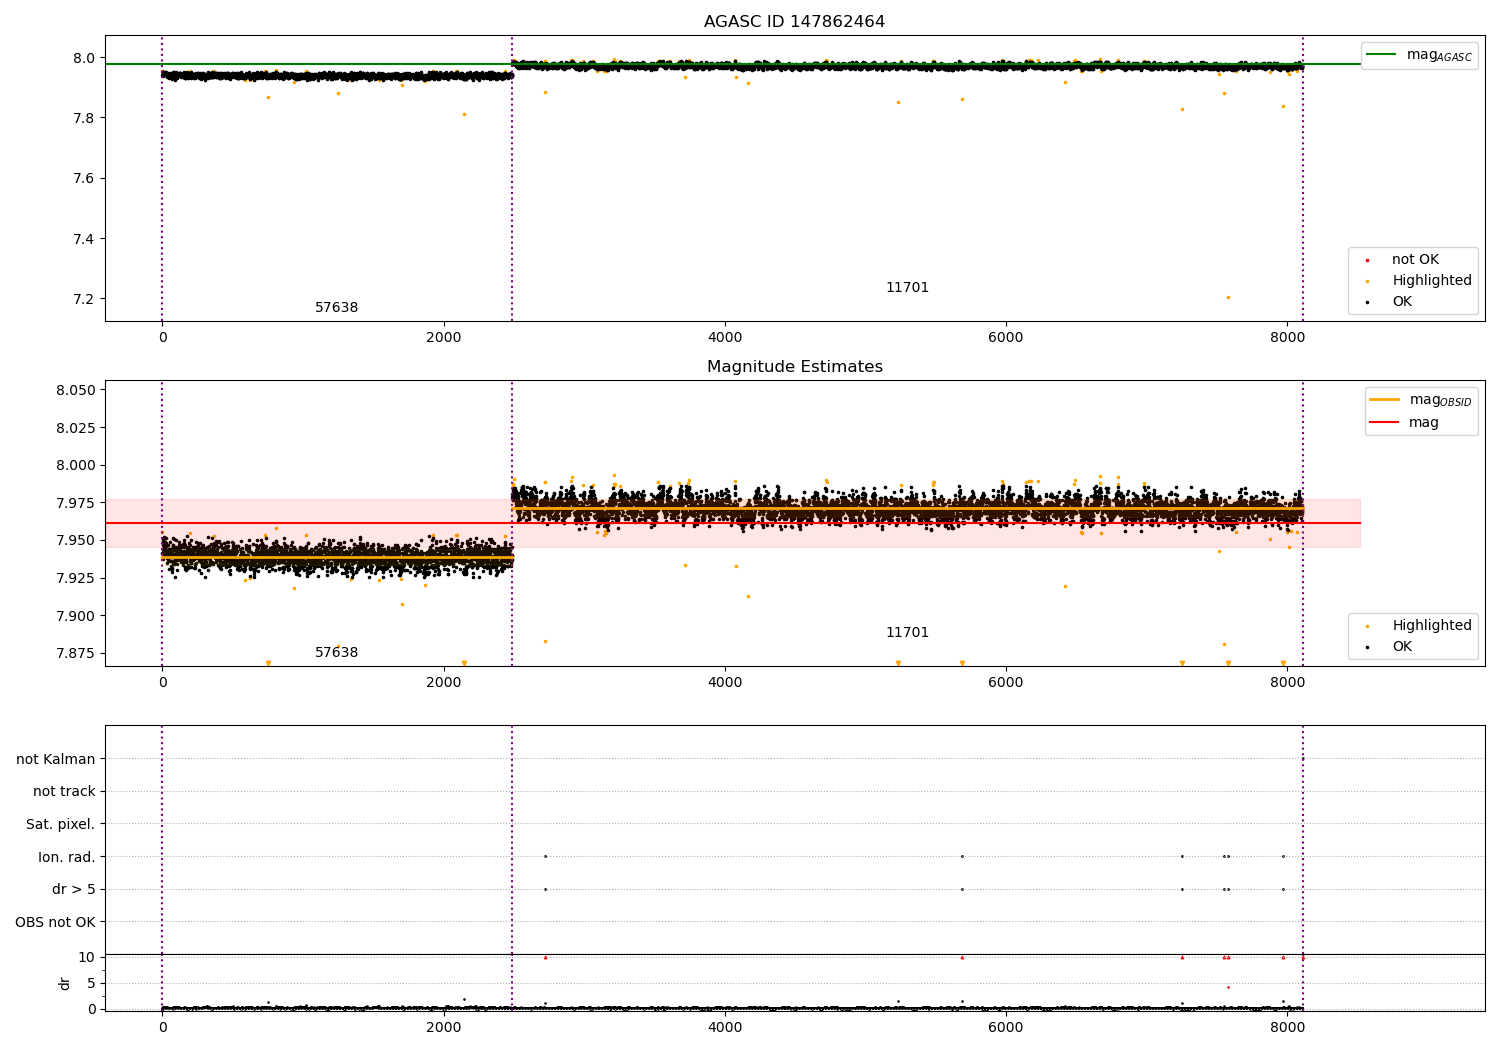The image size is (1500, 1050).
Task: Select the mag OBSID orange legend entry
Action: [1420, 400]
